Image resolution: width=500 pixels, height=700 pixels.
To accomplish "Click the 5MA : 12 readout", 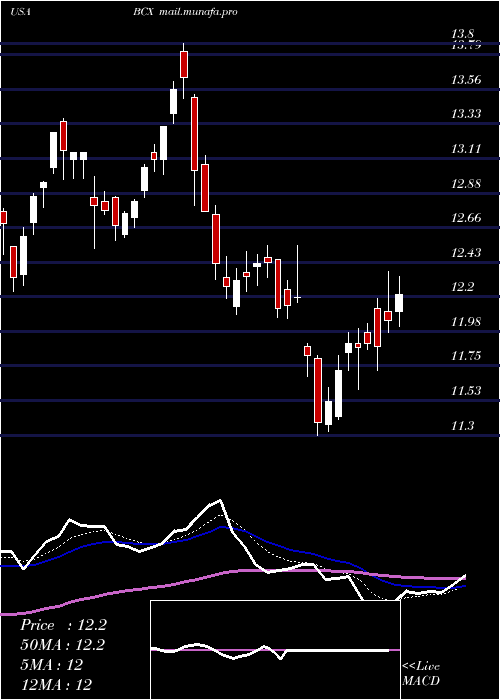I will (x=51, y=664).
